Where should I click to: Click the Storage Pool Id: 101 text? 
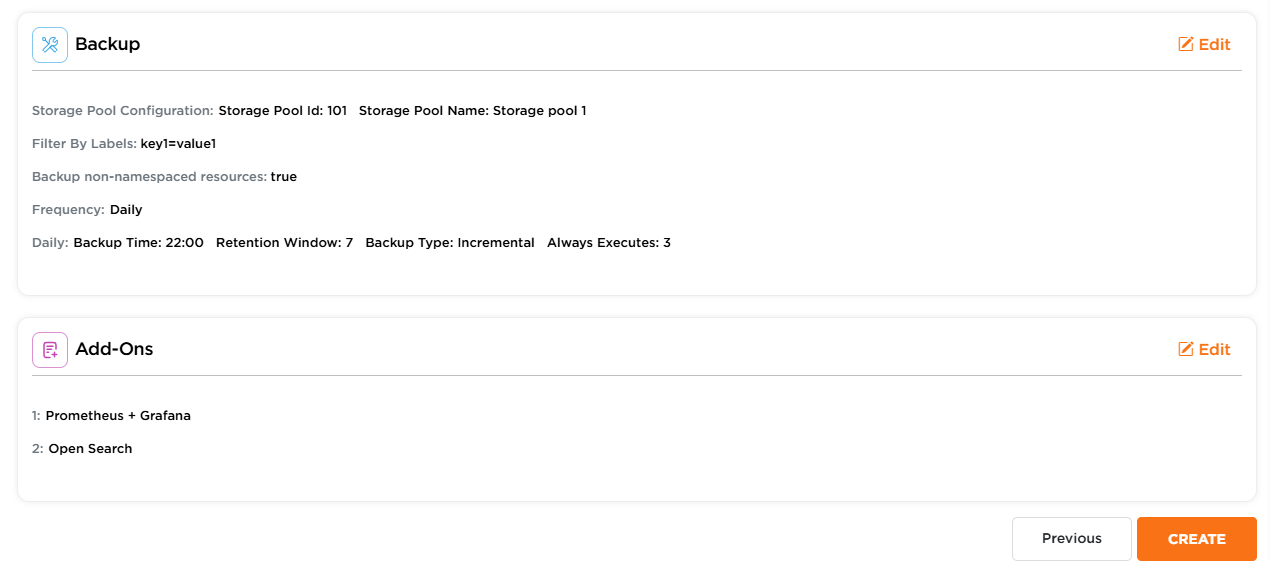click(283, 111)
